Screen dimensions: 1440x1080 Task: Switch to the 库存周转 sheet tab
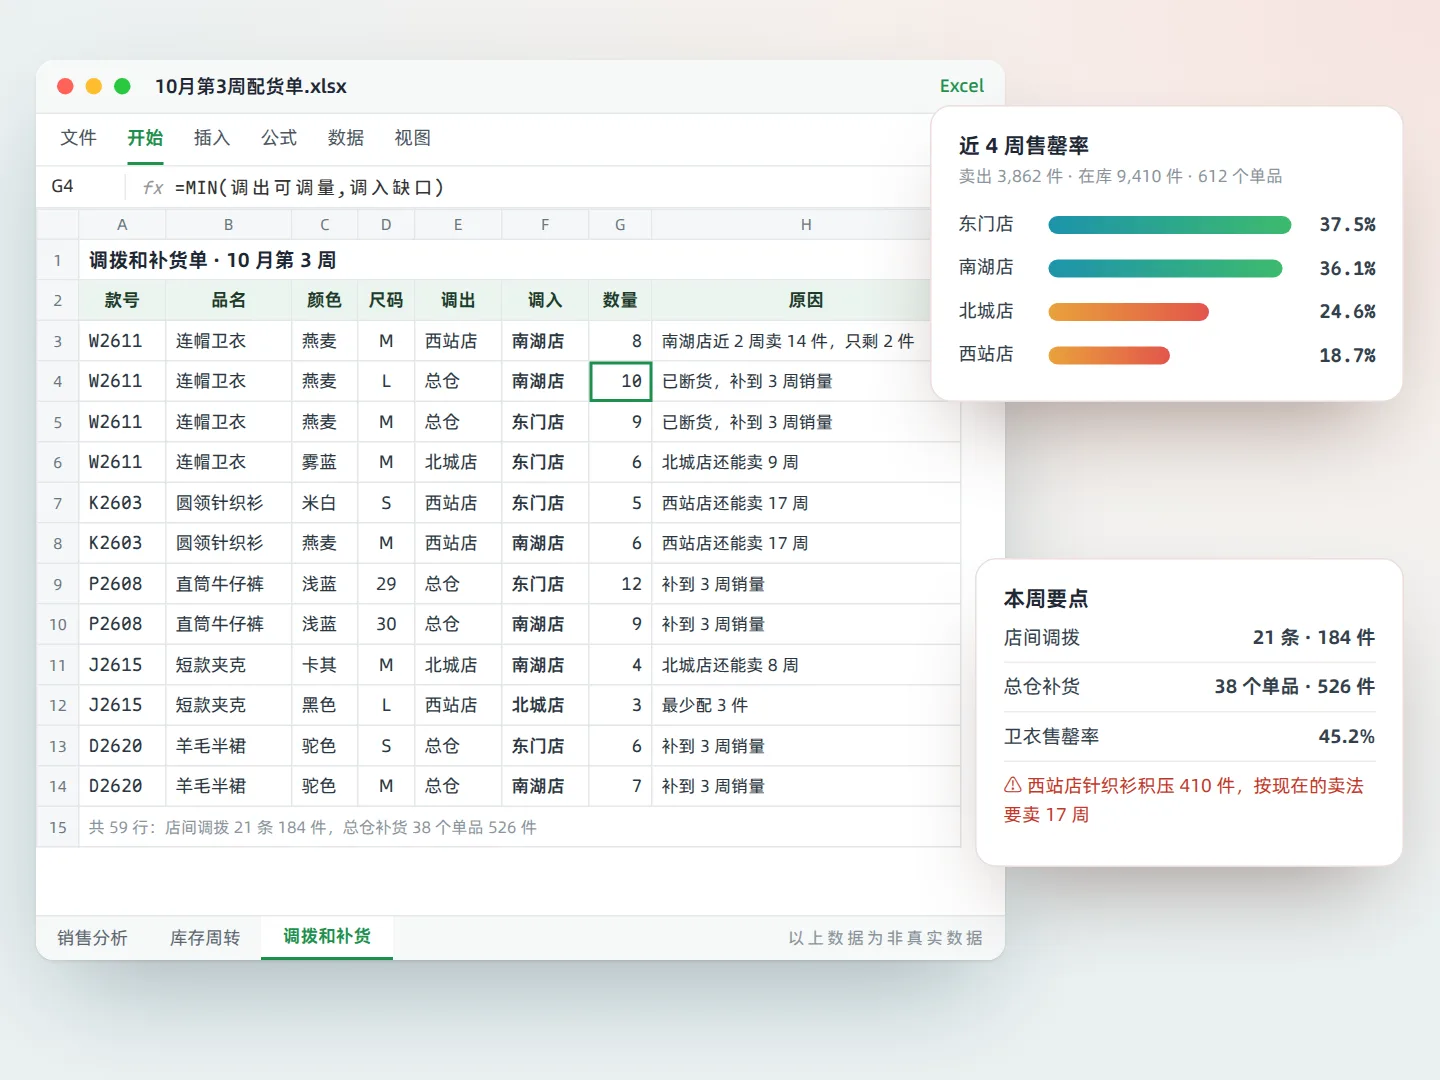[x=205, y=938]
